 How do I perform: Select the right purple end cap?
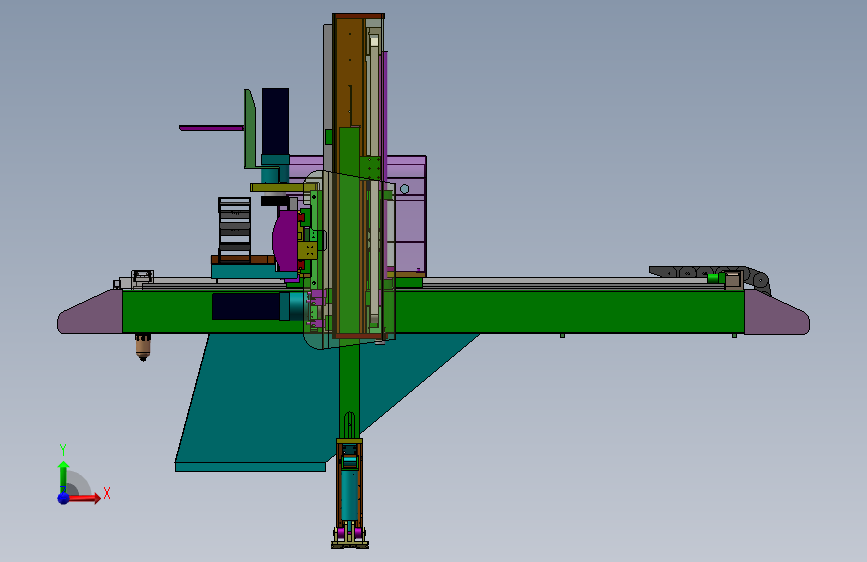777,313
